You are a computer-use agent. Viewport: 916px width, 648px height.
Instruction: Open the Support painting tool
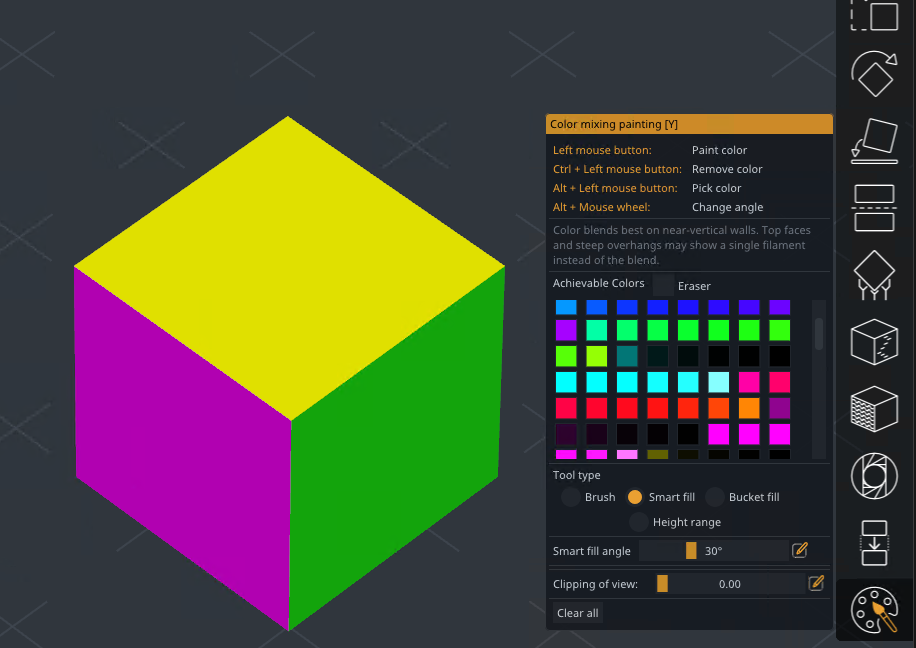pos(874,274)
